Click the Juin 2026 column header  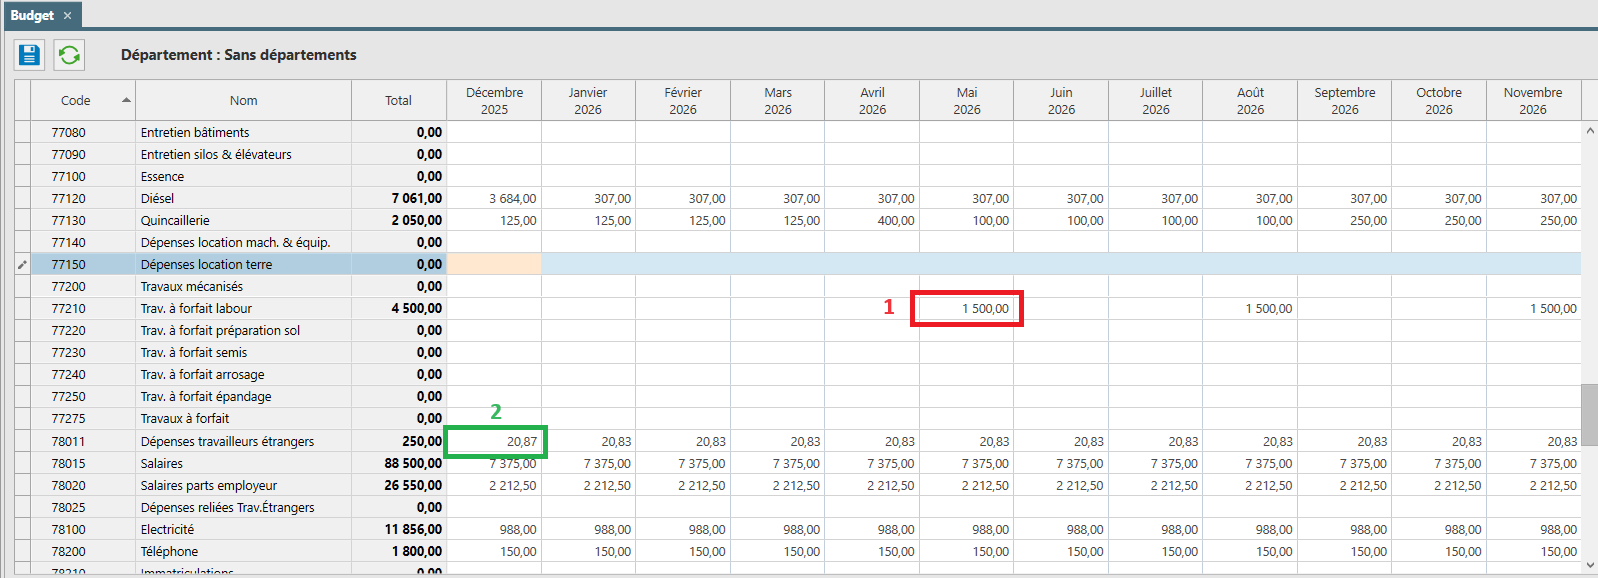(x=1061, y=100)
